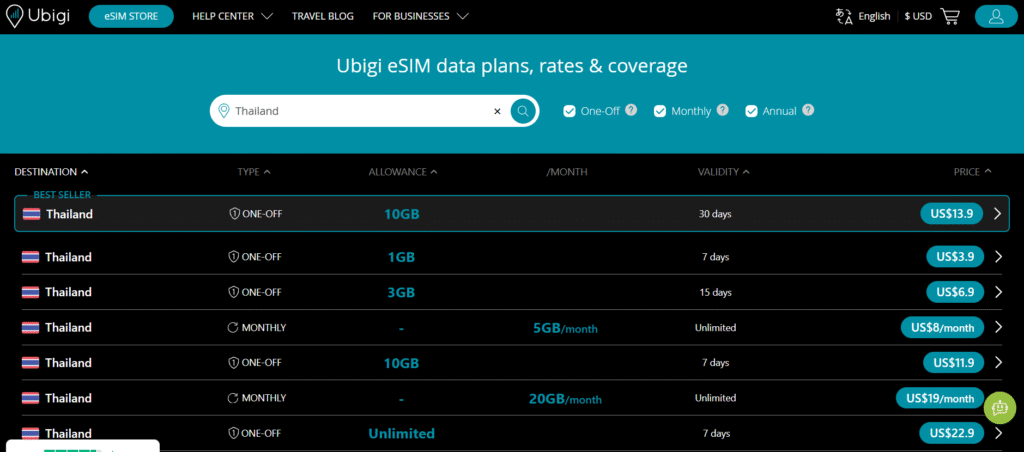Select the US$22.9 price button
The image size is (1024, 452).
point(952,433)
